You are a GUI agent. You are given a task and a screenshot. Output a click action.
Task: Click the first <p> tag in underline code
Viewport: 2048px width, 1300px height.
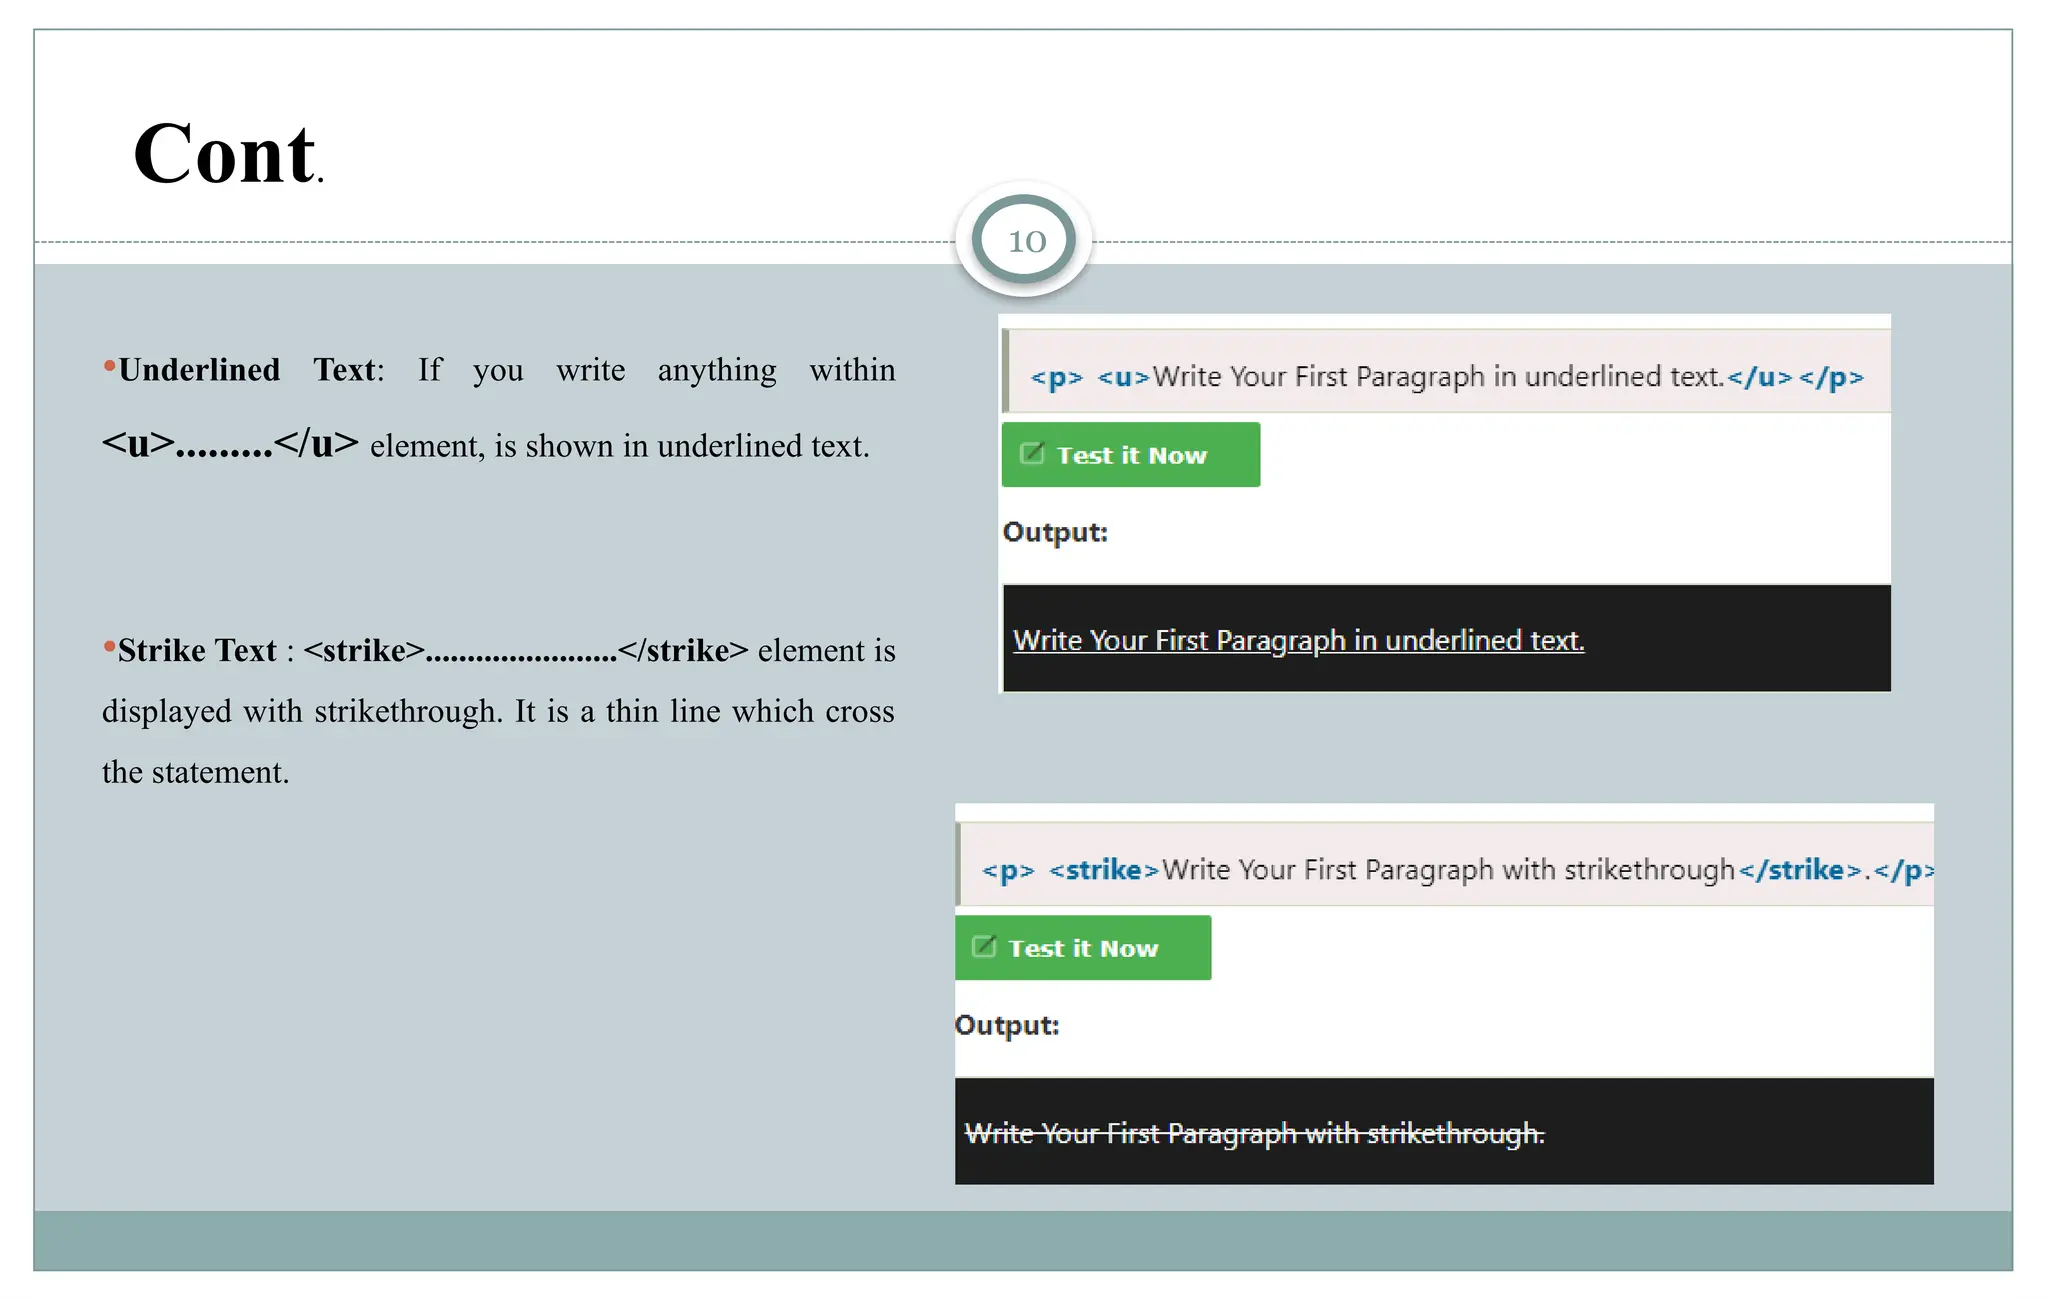click(1056, 377)
